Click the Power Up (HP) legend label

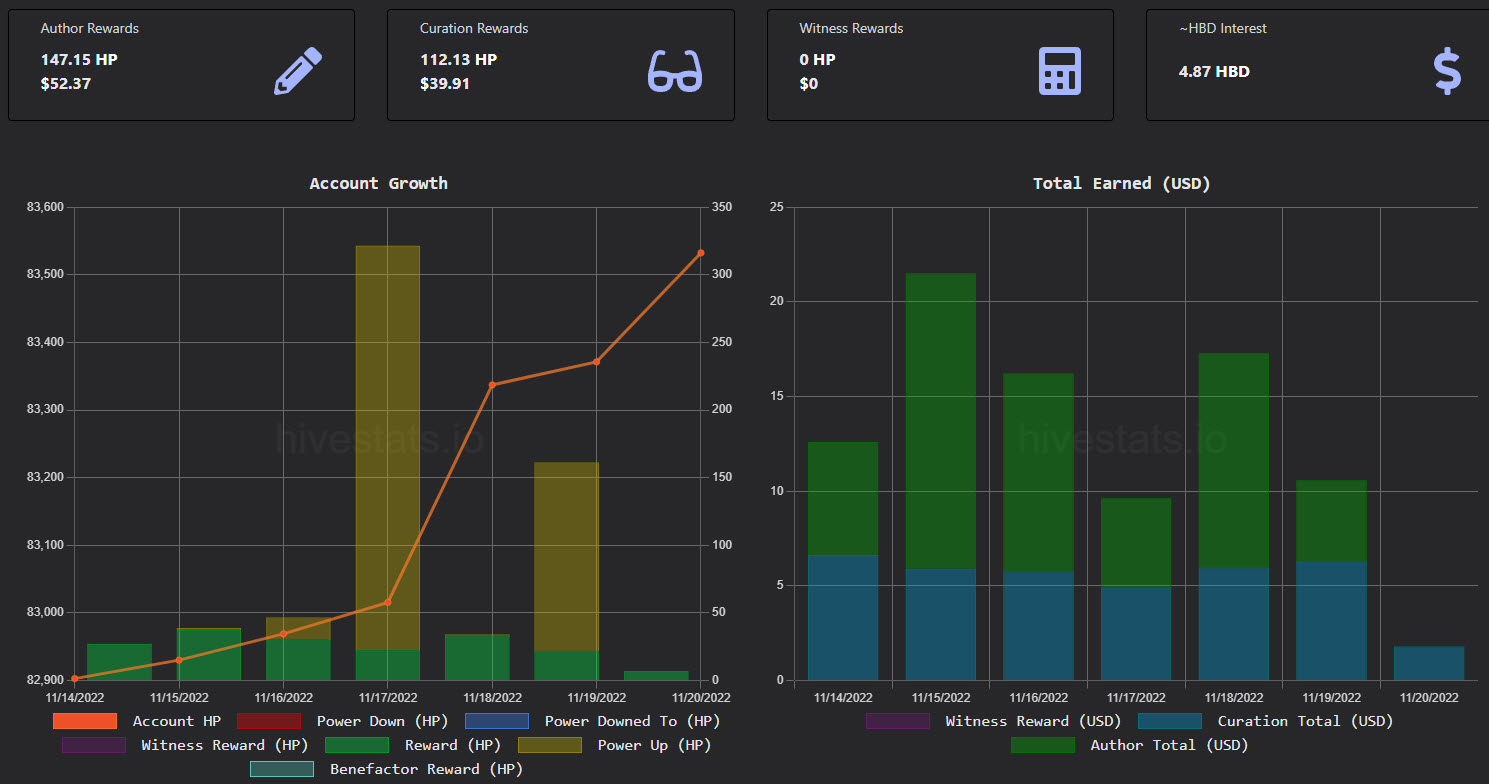[x=655, y=745]
